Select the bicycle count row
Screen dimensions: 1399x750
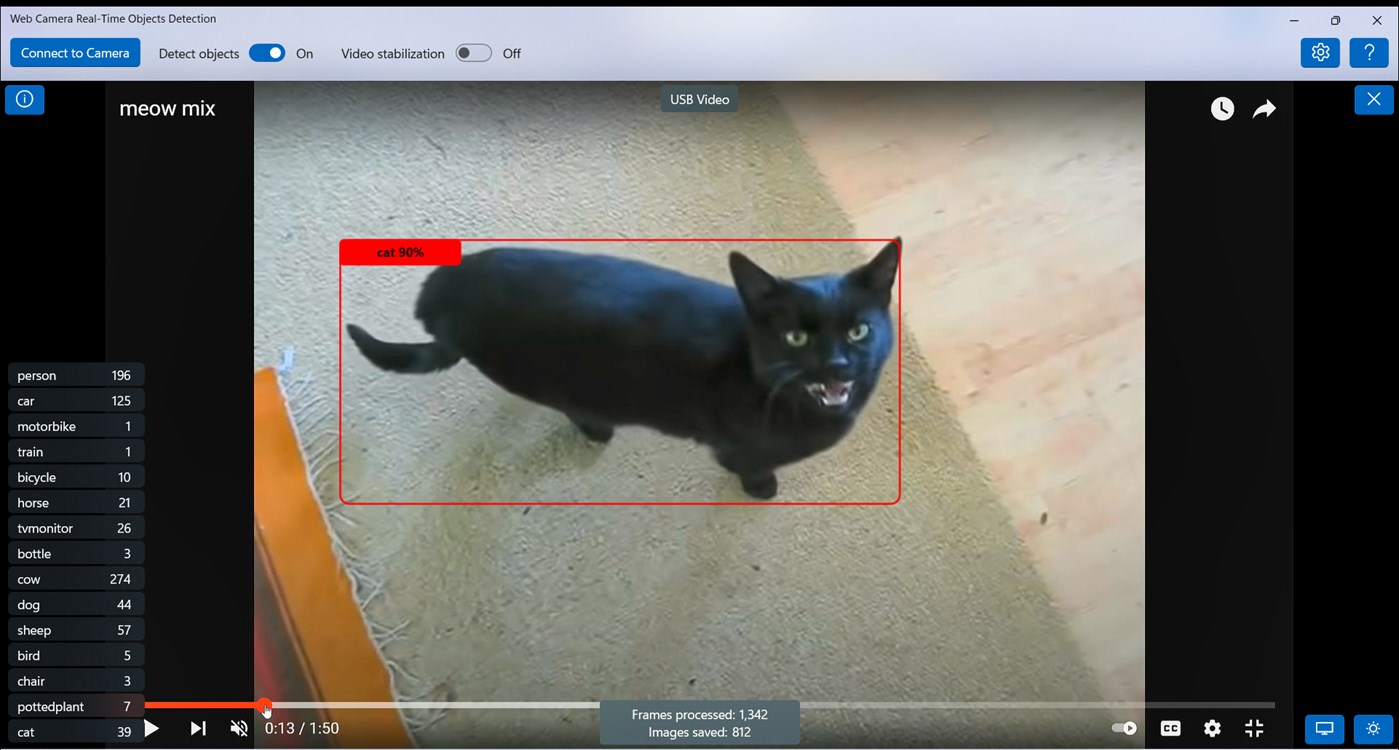point(76,477)
